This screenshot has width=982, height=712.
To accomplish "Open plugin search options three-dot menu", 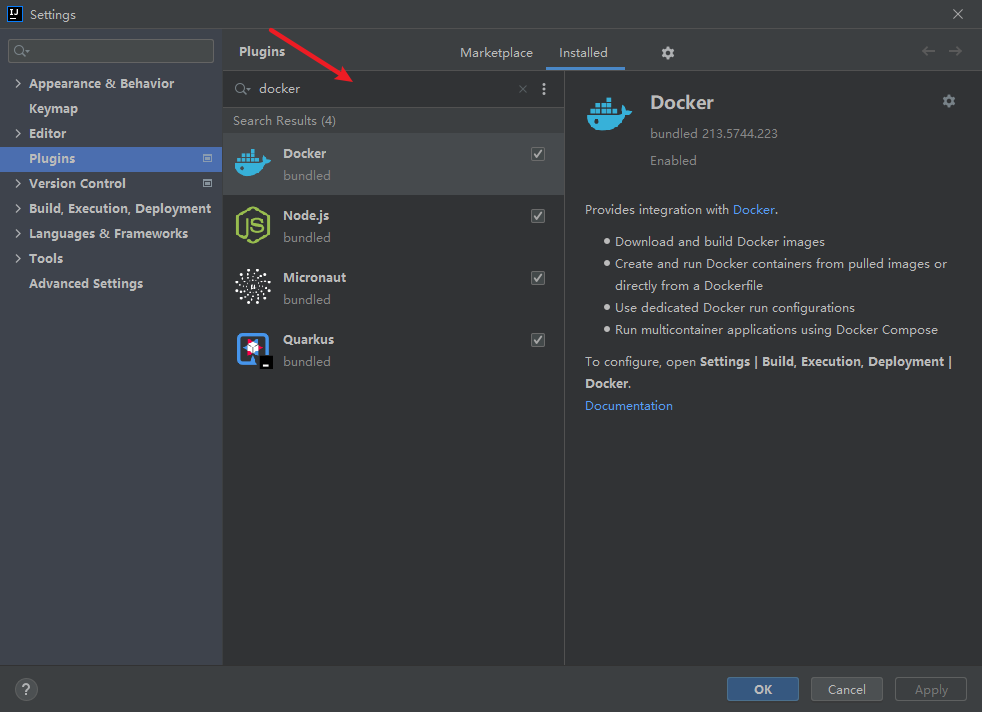I will pos(544,89).
